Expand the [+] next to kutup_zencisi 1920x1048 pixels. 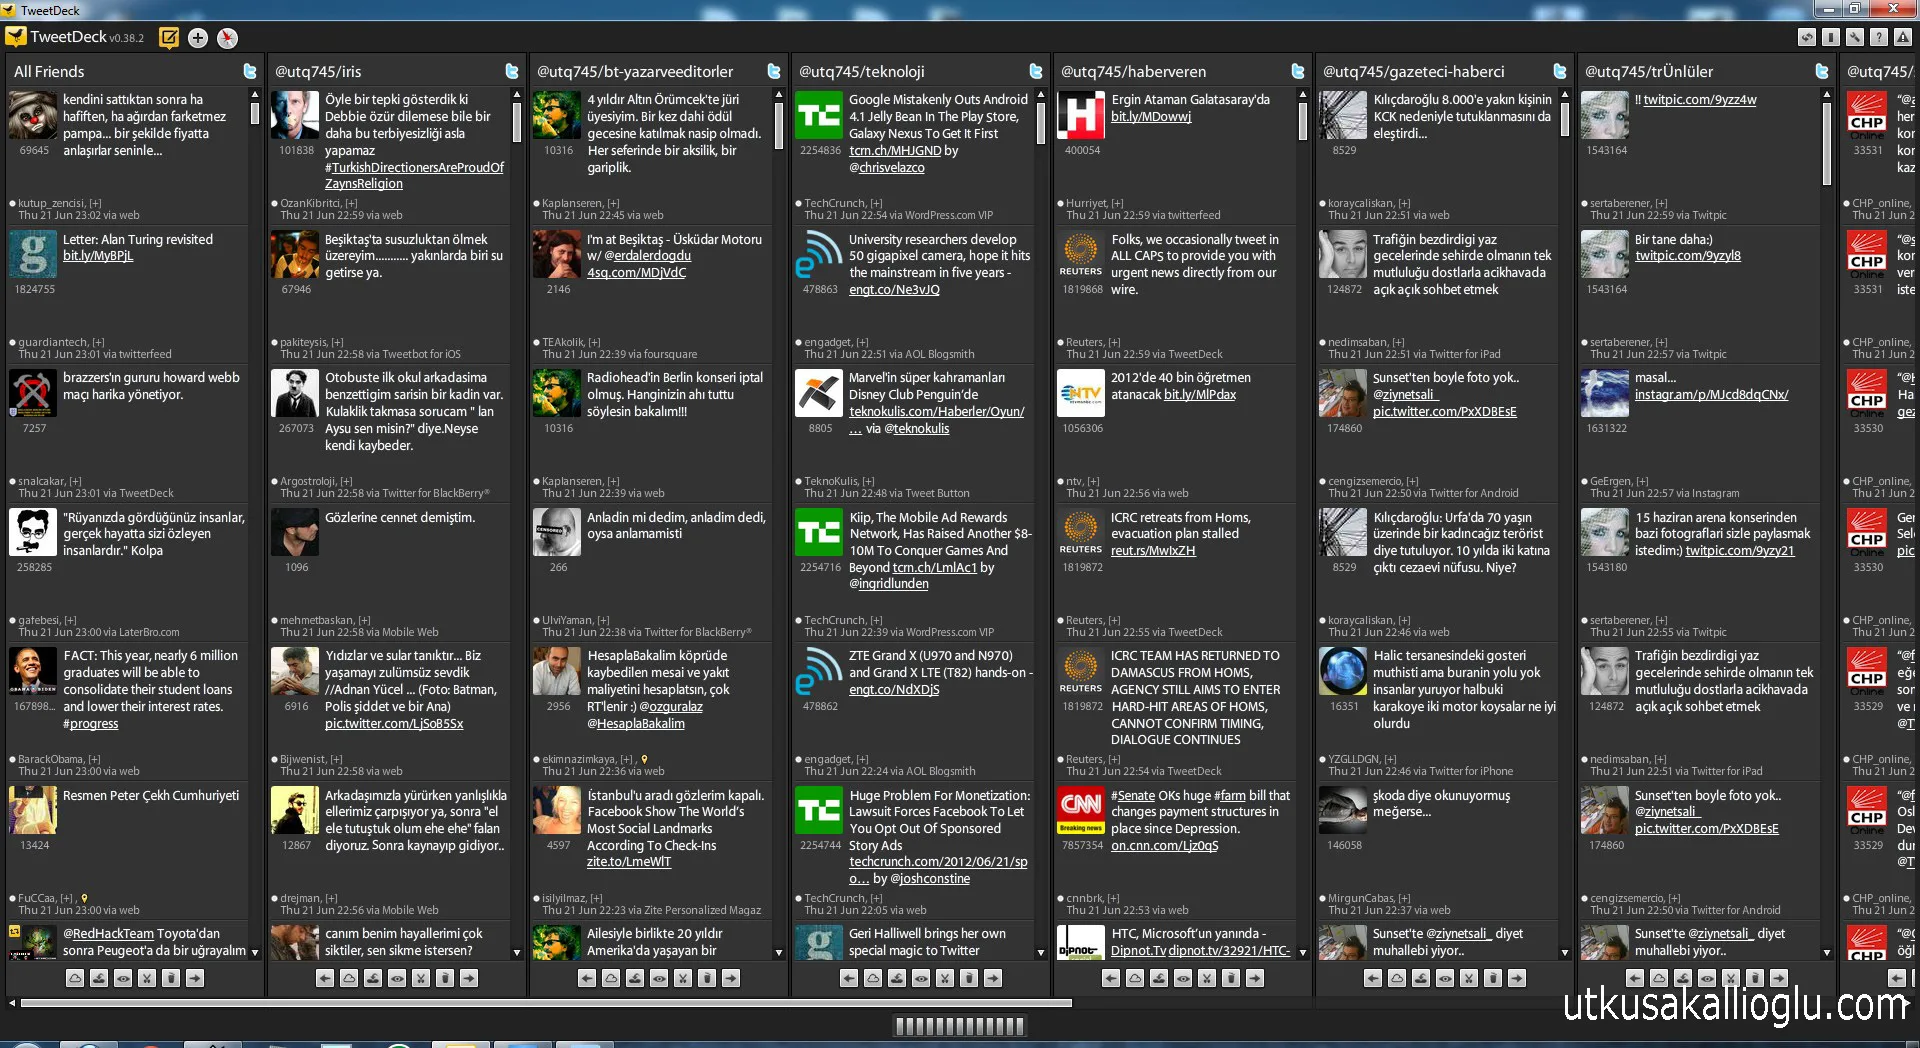95,203
